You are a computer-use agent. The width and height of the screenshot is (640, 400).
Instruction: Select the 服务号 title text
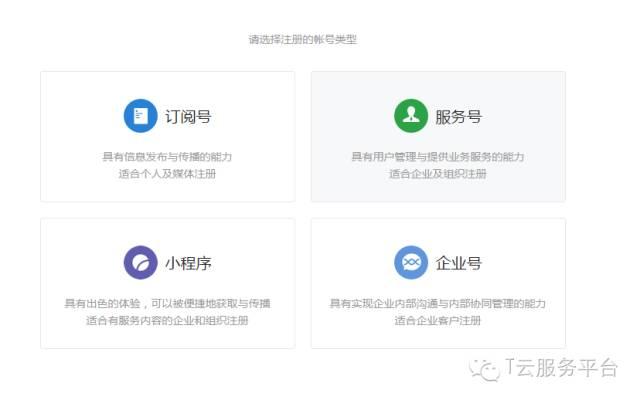458,117
